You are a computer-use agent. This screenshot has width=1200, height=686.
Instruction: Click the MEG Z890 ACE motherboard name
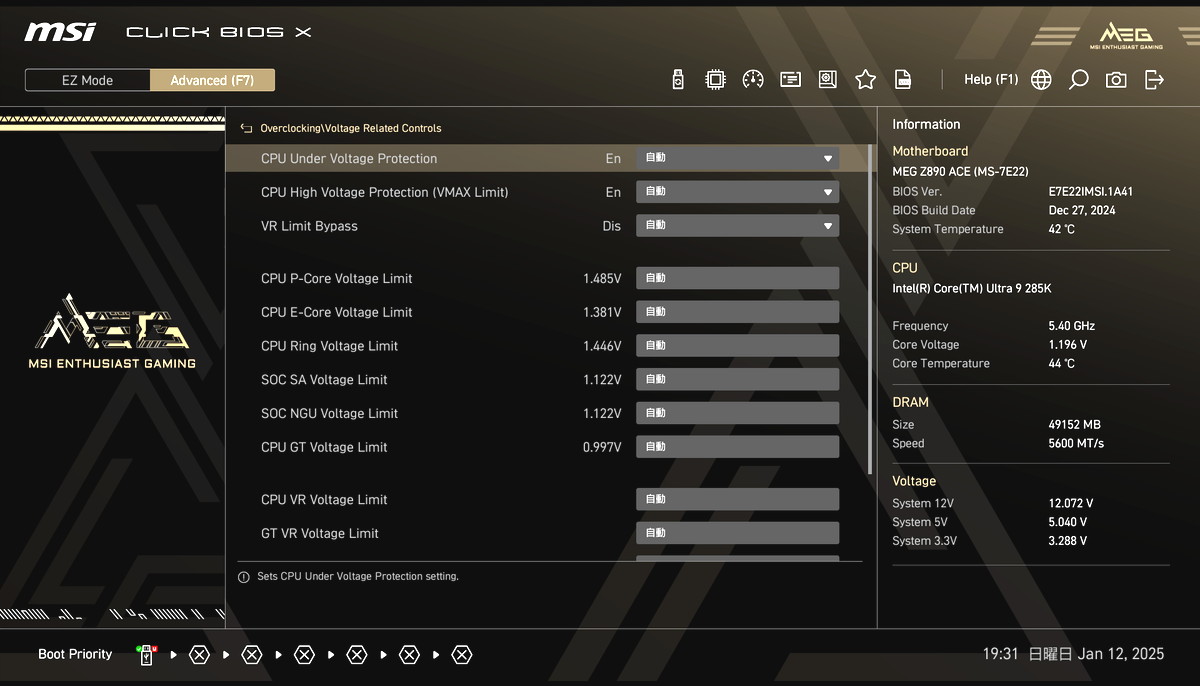click(960, 171)
